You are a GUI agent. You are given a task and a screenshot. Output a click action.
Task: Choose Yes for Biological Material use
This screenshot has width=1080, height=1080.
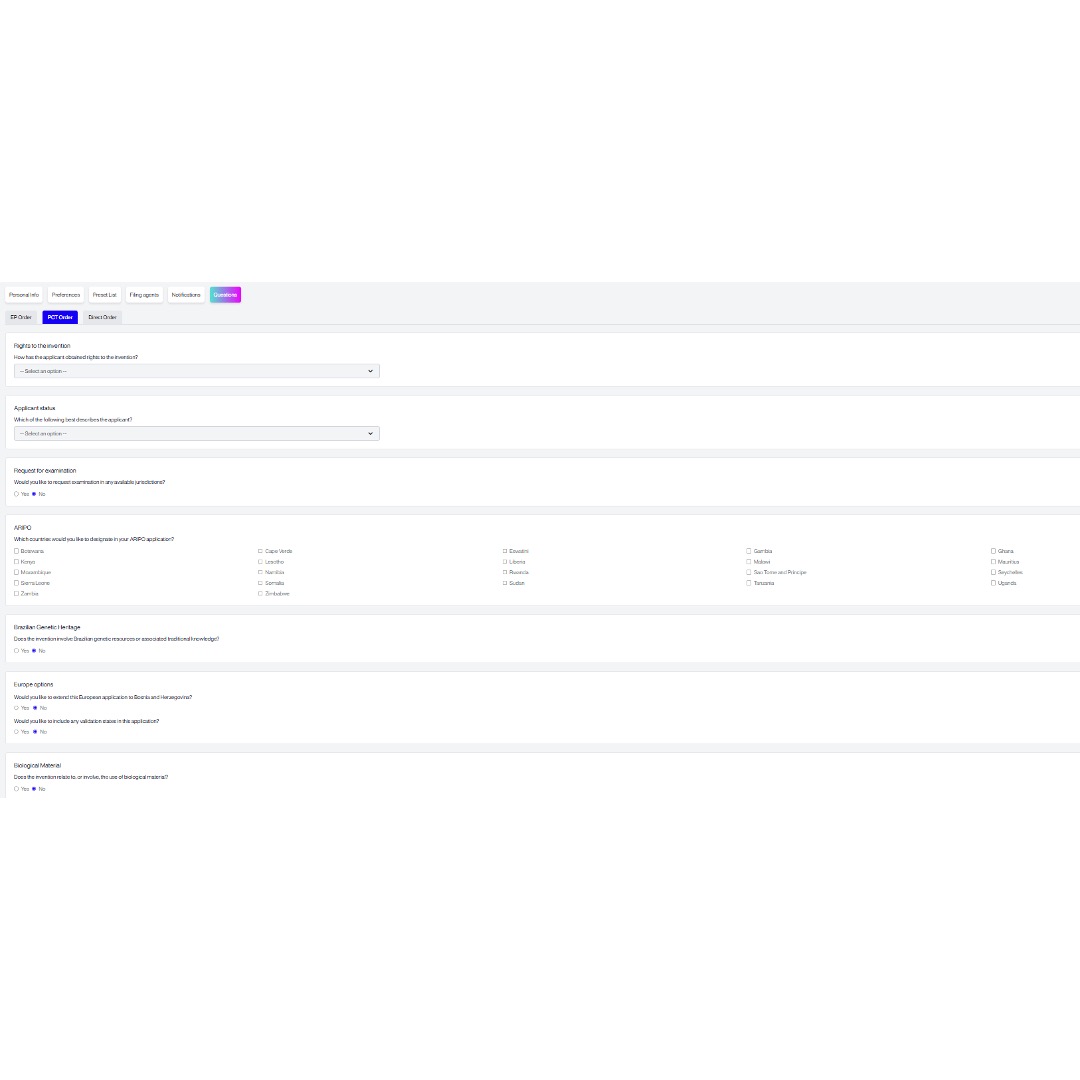click(17, 789)
